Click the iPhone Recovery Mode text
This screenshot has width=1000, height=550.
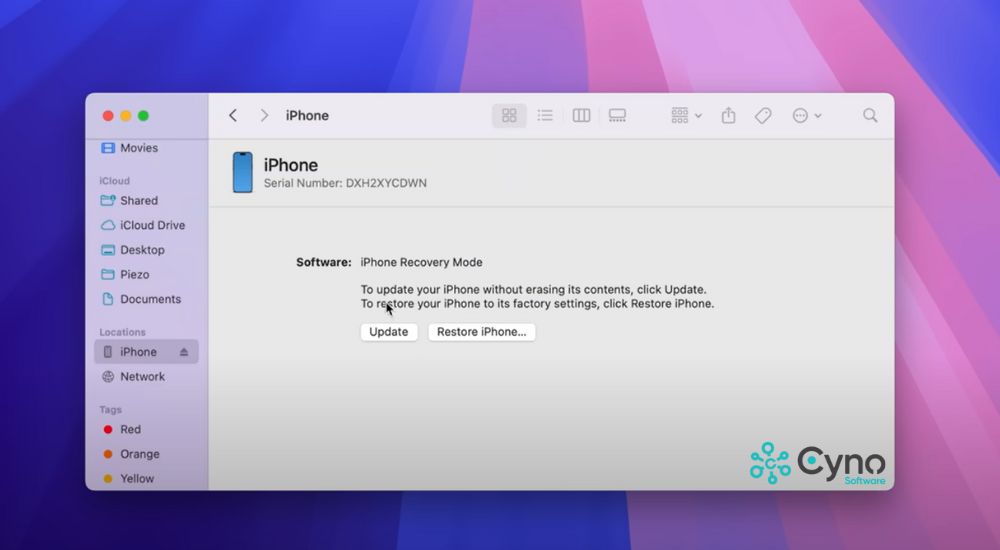(x=422, y=262)
